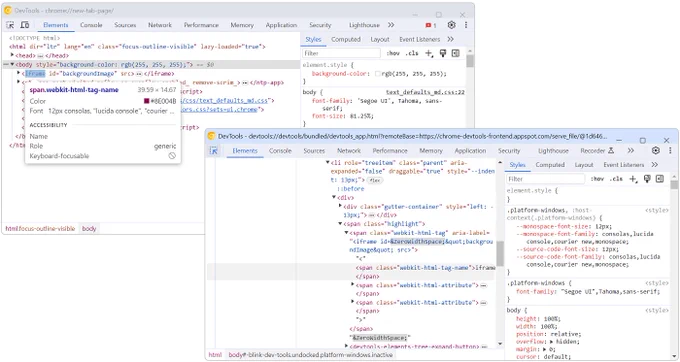Expand the overflow shorthand property triangle

[553, 342]
